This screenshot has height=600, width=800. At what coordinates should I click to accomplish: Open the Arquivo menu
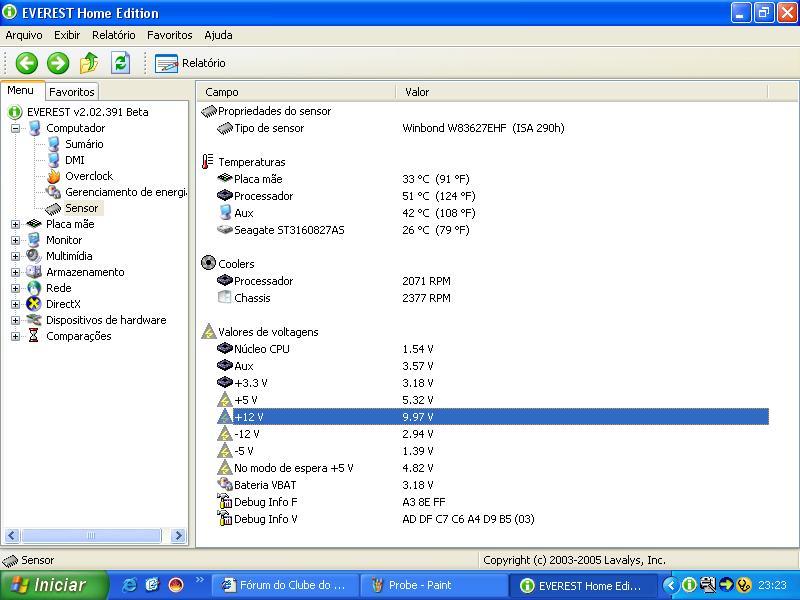click(x=23, y=35)
